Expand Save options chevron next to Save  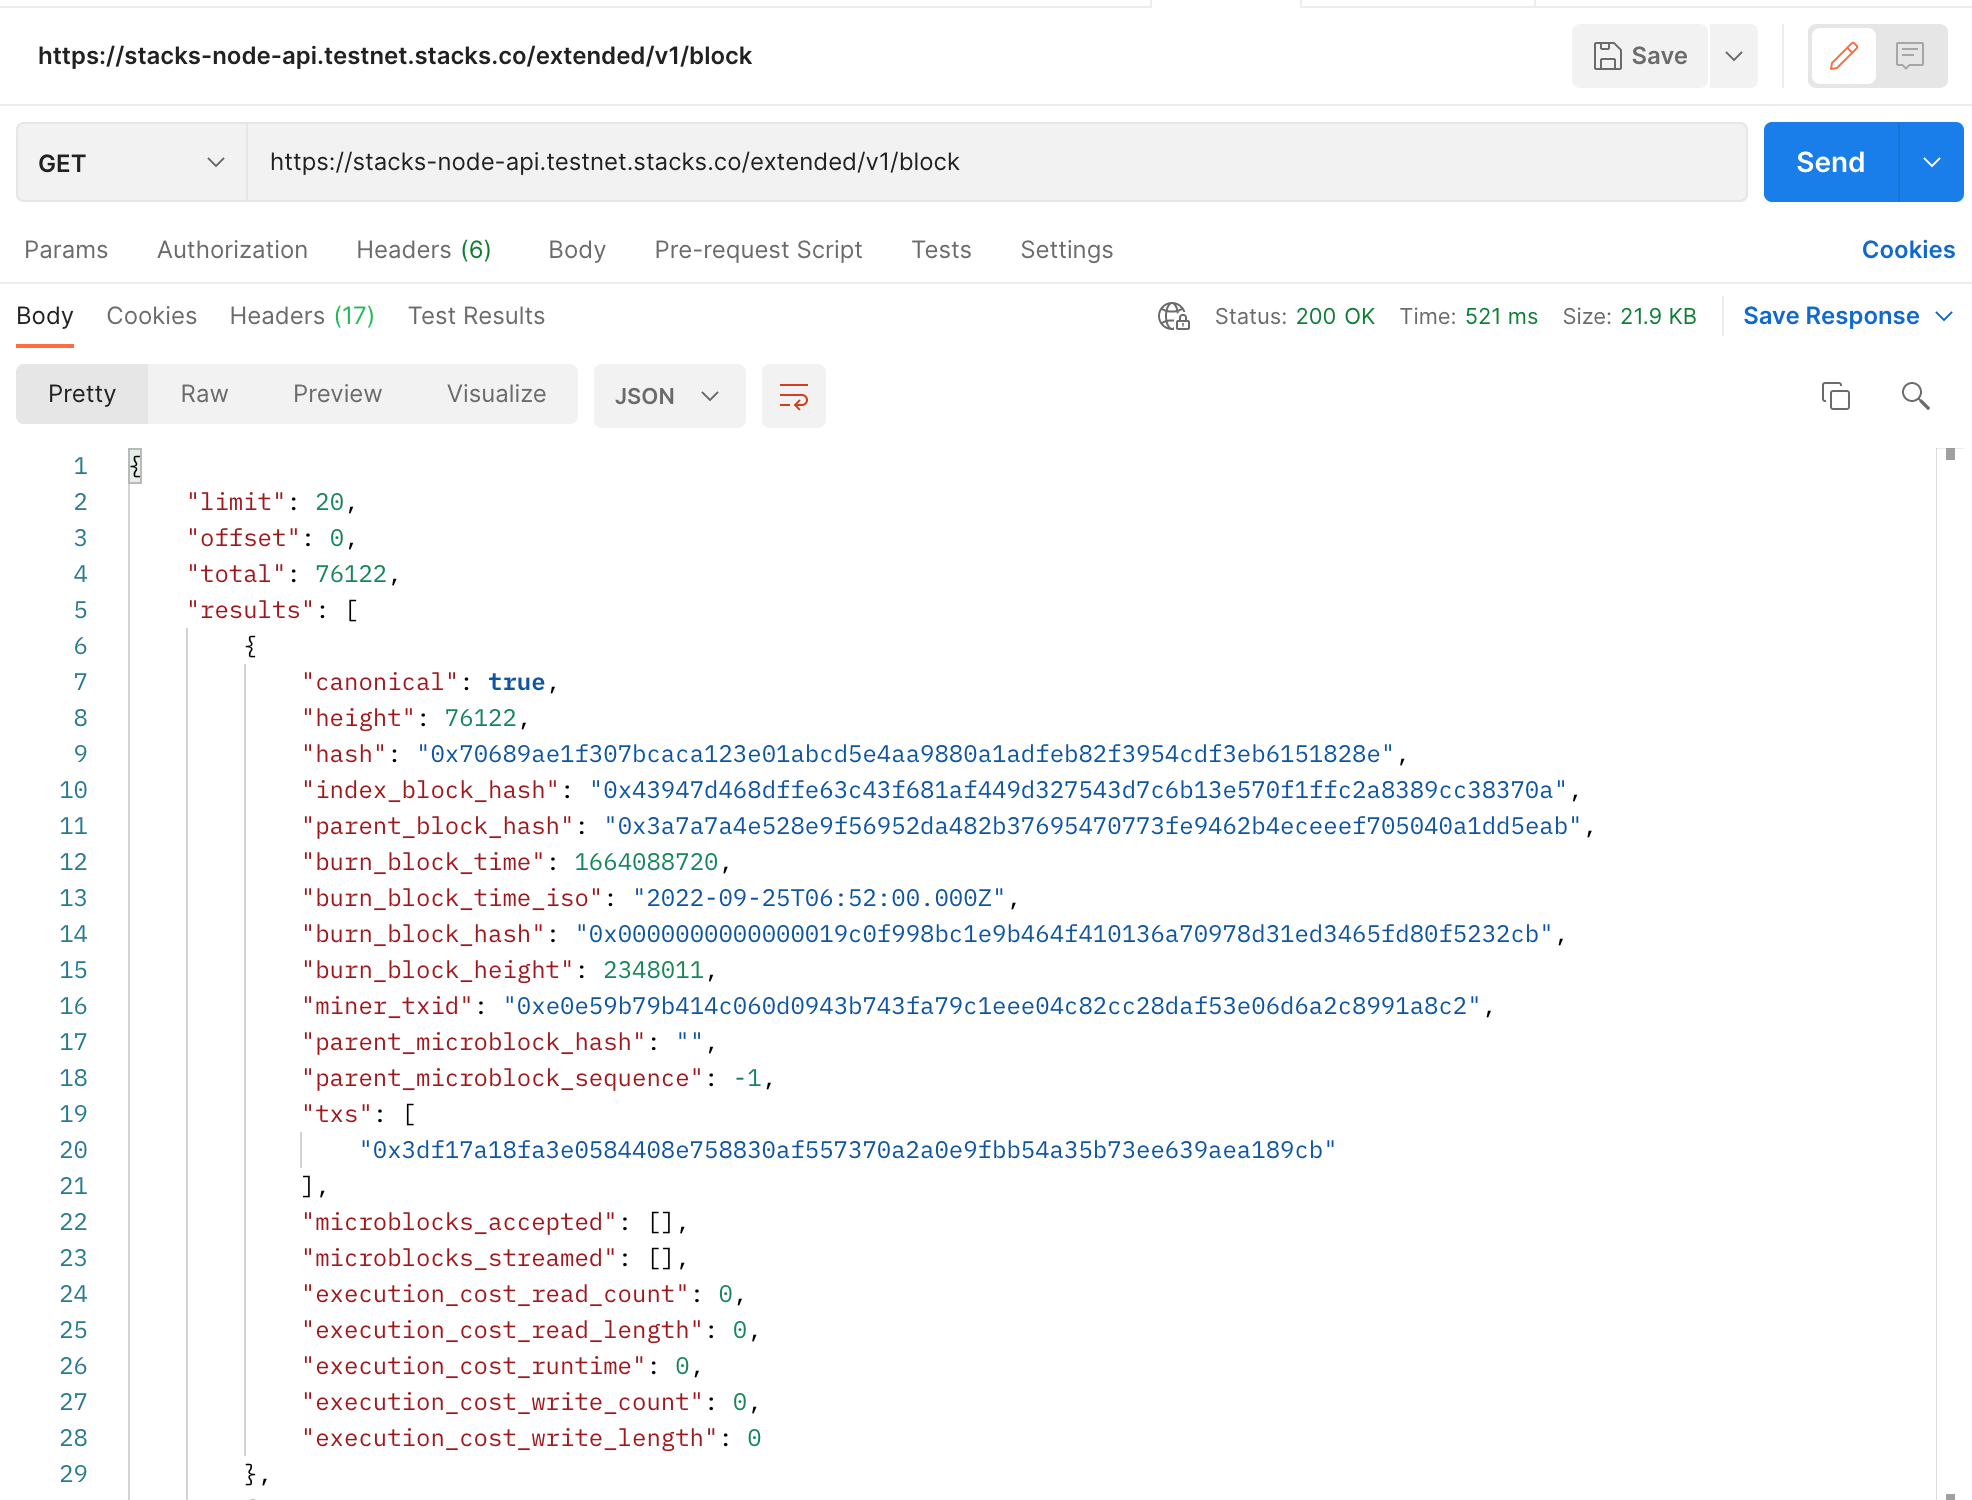(x=1734, y=56)
